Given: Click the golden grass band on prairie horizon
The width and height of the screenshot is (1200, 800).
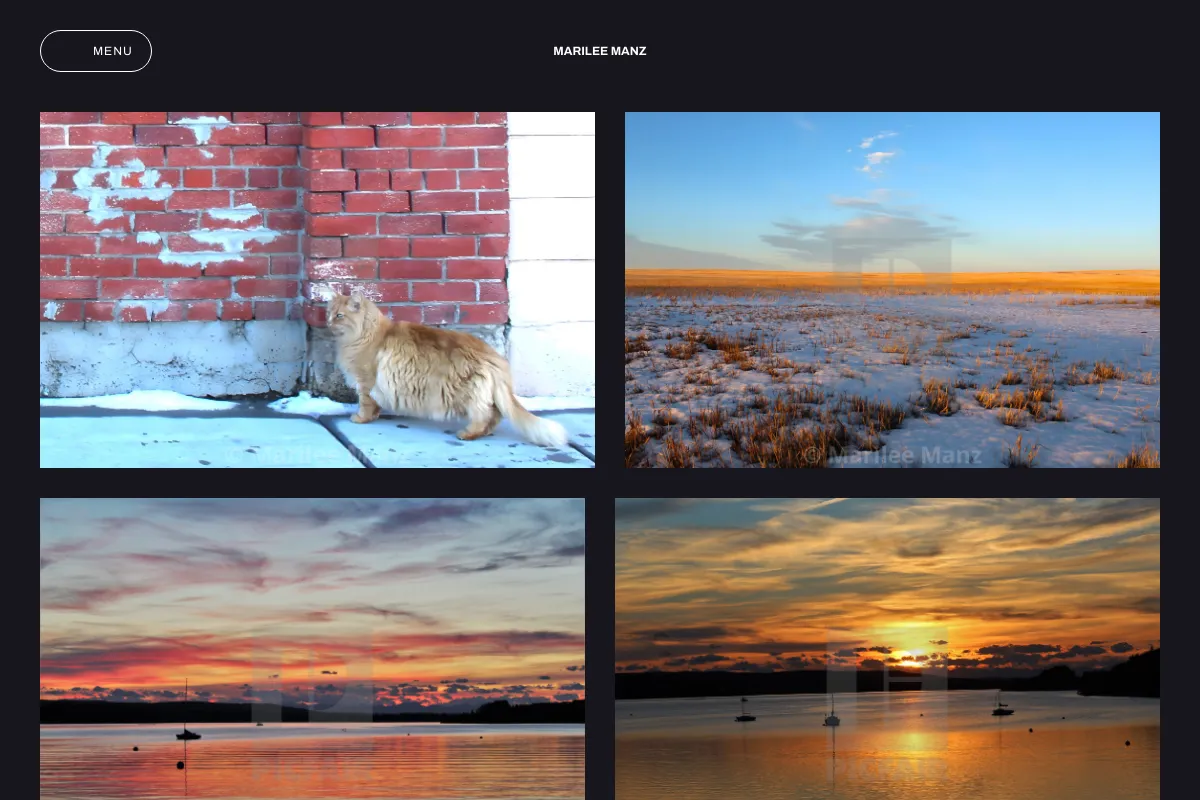Looking at the screenshot, I should (x=892, y=281).
